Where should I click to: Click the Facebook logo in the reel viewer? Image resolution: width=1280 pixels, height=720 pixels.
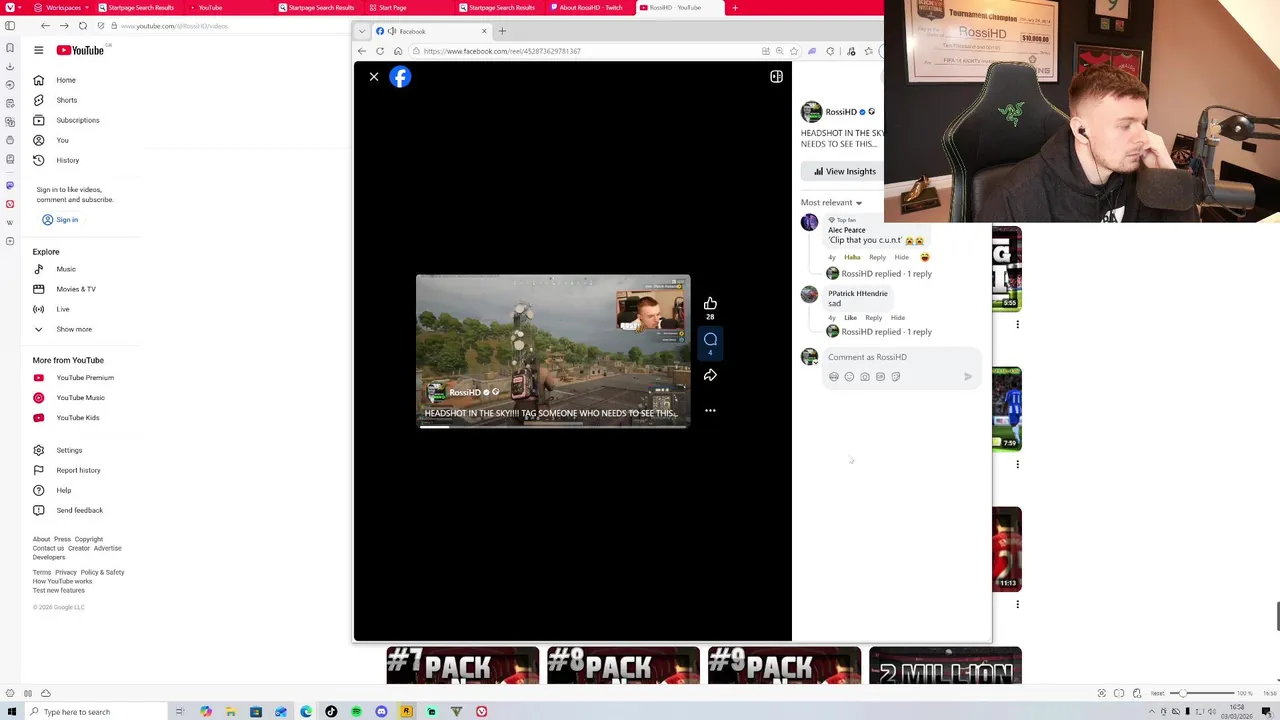pos(400,77)
